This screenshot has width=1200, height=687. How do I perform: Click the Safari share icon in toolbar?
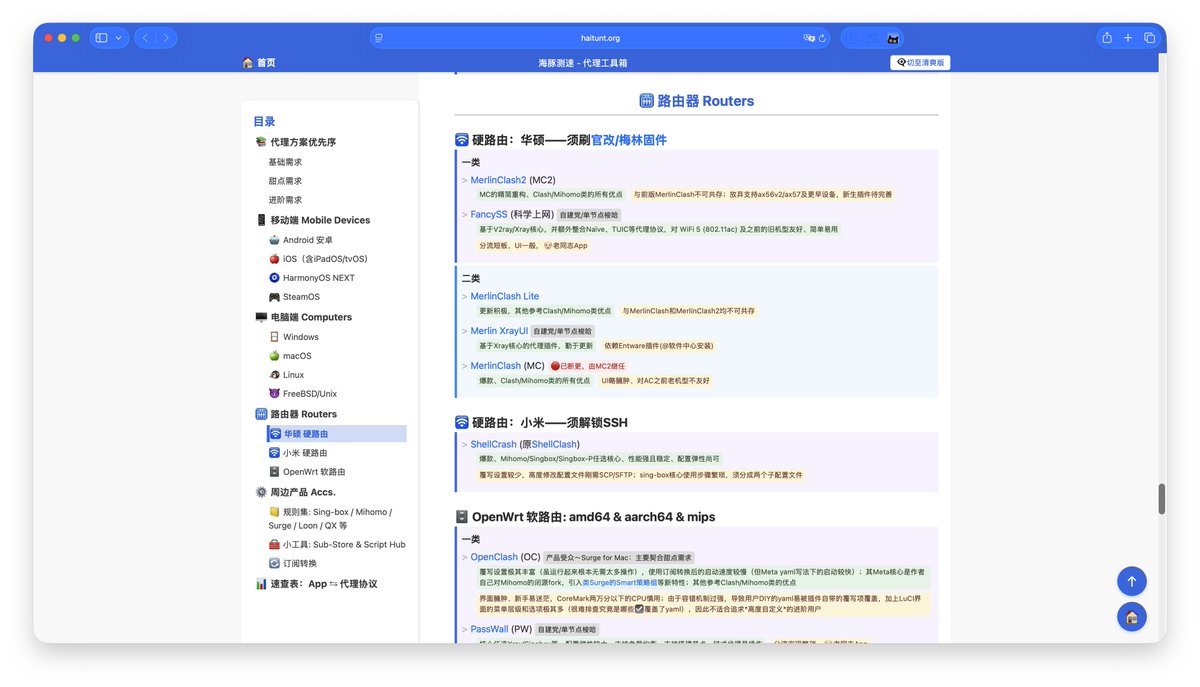(1105, 37)
